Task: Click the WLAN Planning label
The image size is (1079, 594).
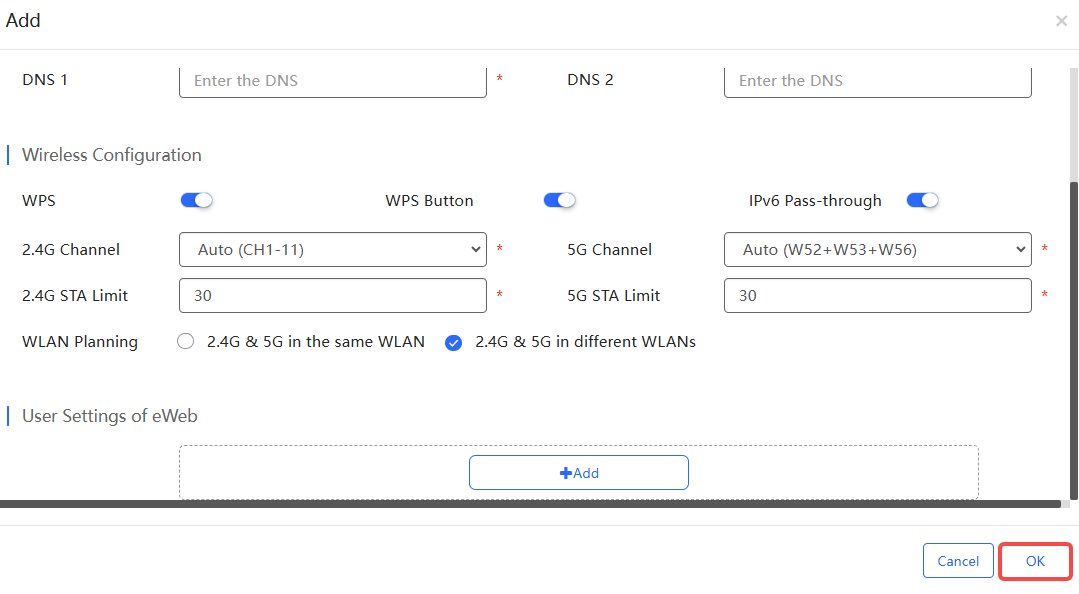Action: point(80,342)
